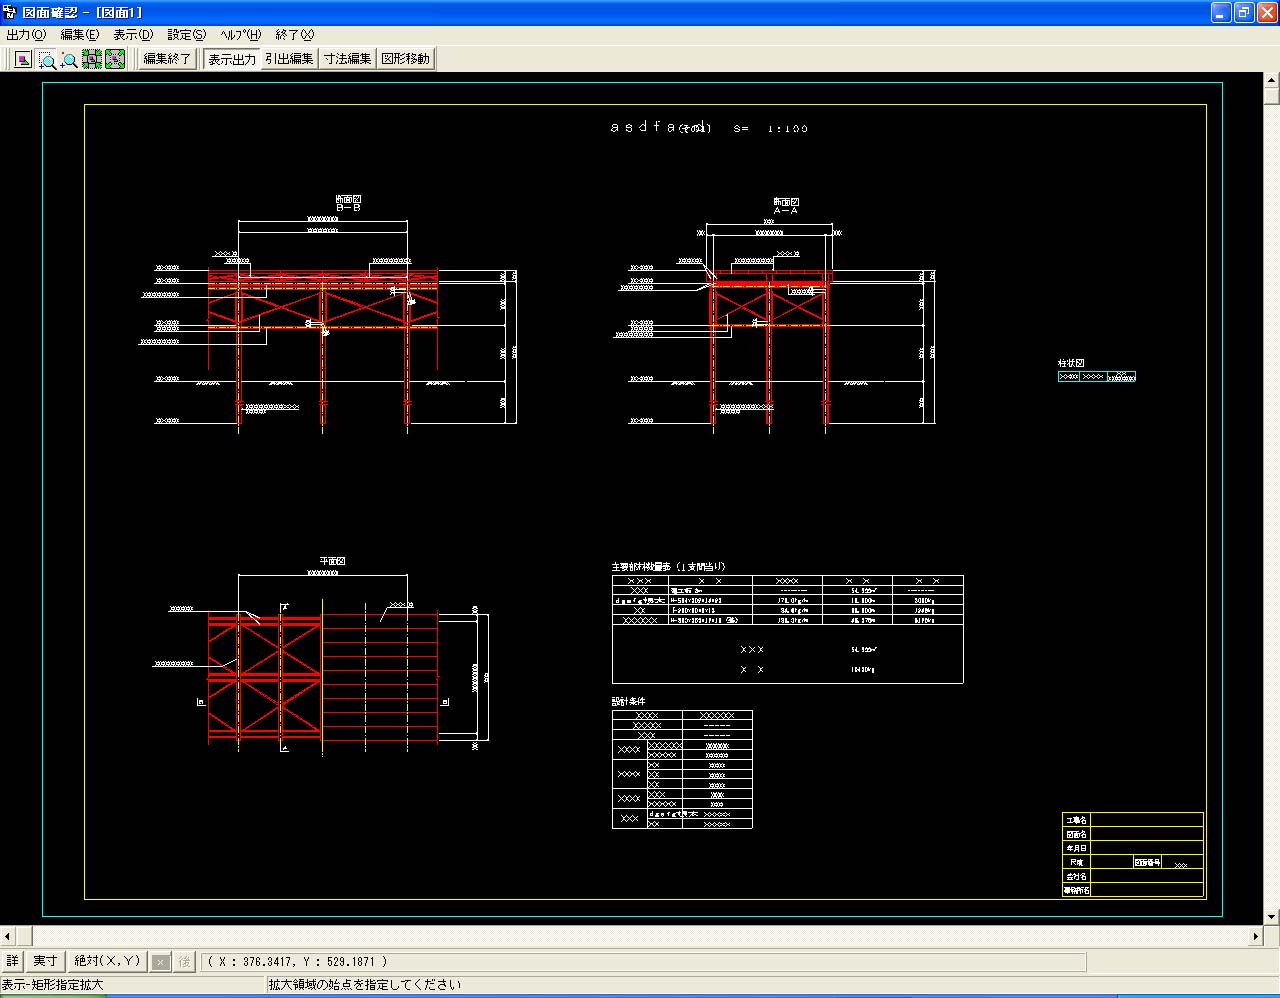Select the rectangle zoom magnifier icon
The image size is (1280, 998).
click(47, 60)
